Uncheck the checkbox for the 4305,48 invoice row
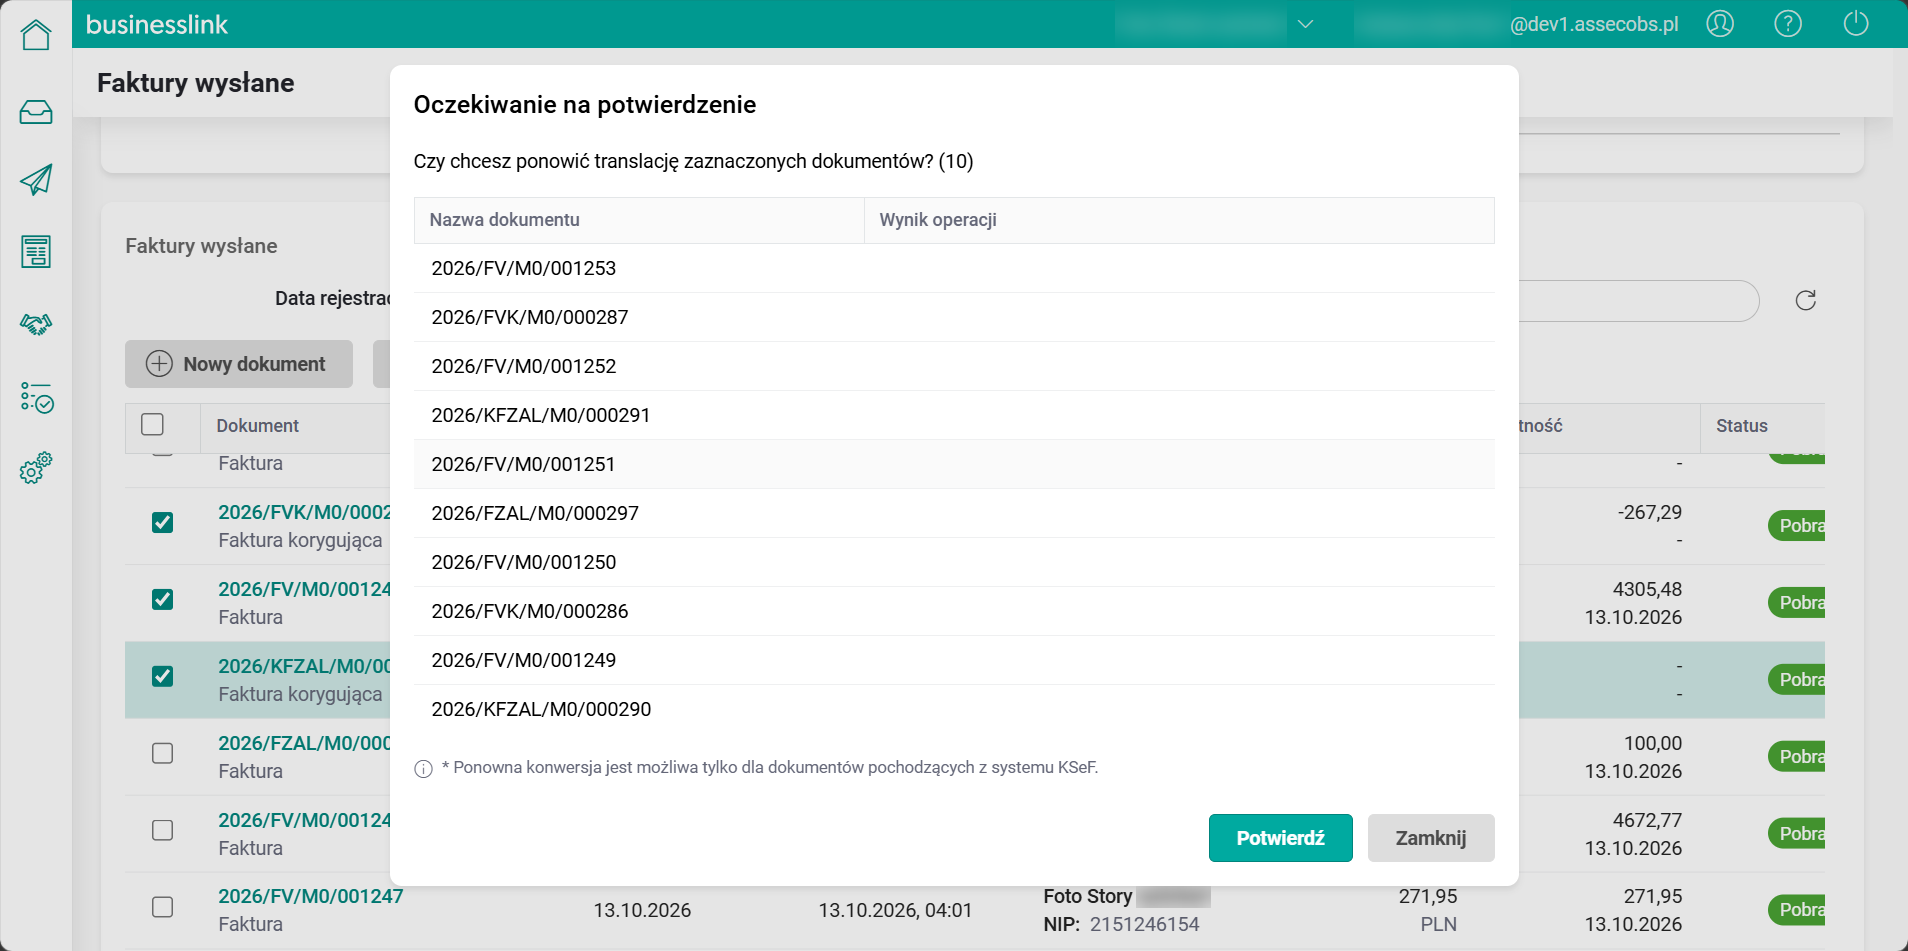Screen dimensions: 1908x951 (162, 600)
